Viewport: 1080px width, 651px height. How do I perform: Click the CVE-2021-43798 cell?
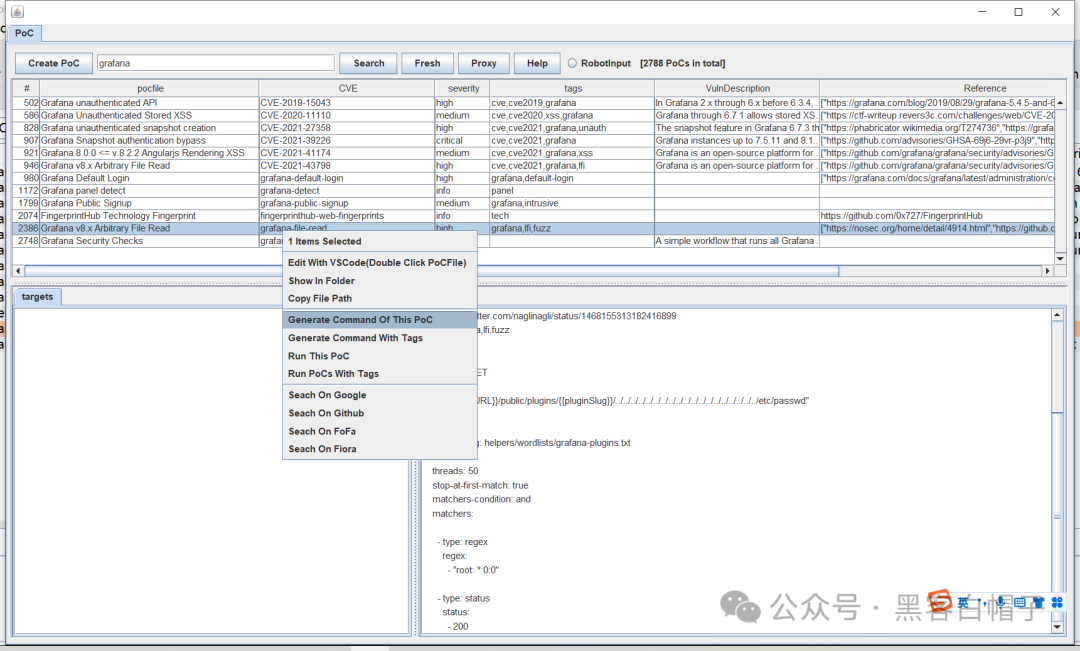(x=347, y=165)
